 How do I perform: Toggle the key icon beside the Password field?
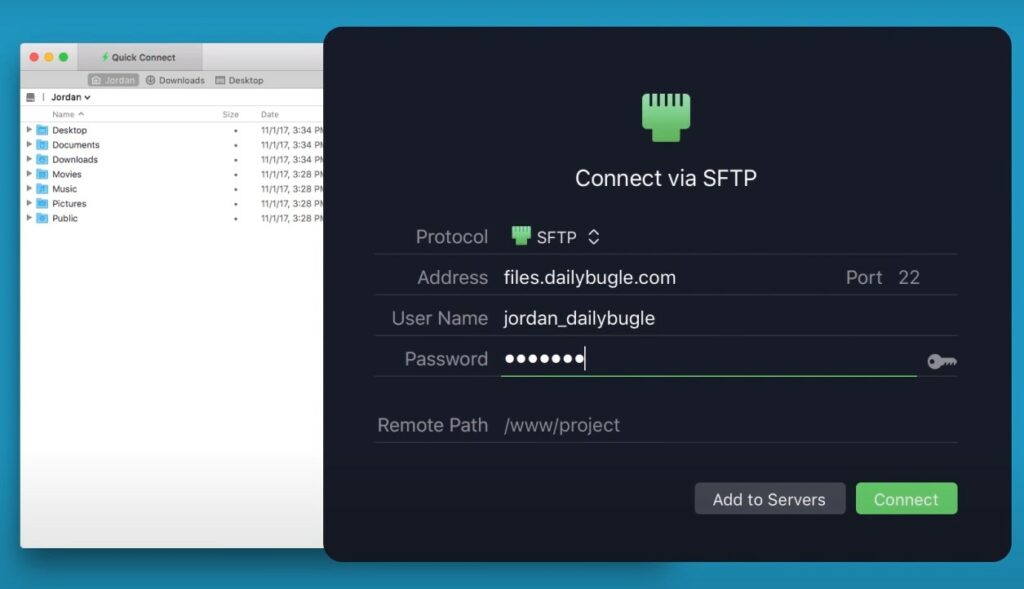coord(940,361)
